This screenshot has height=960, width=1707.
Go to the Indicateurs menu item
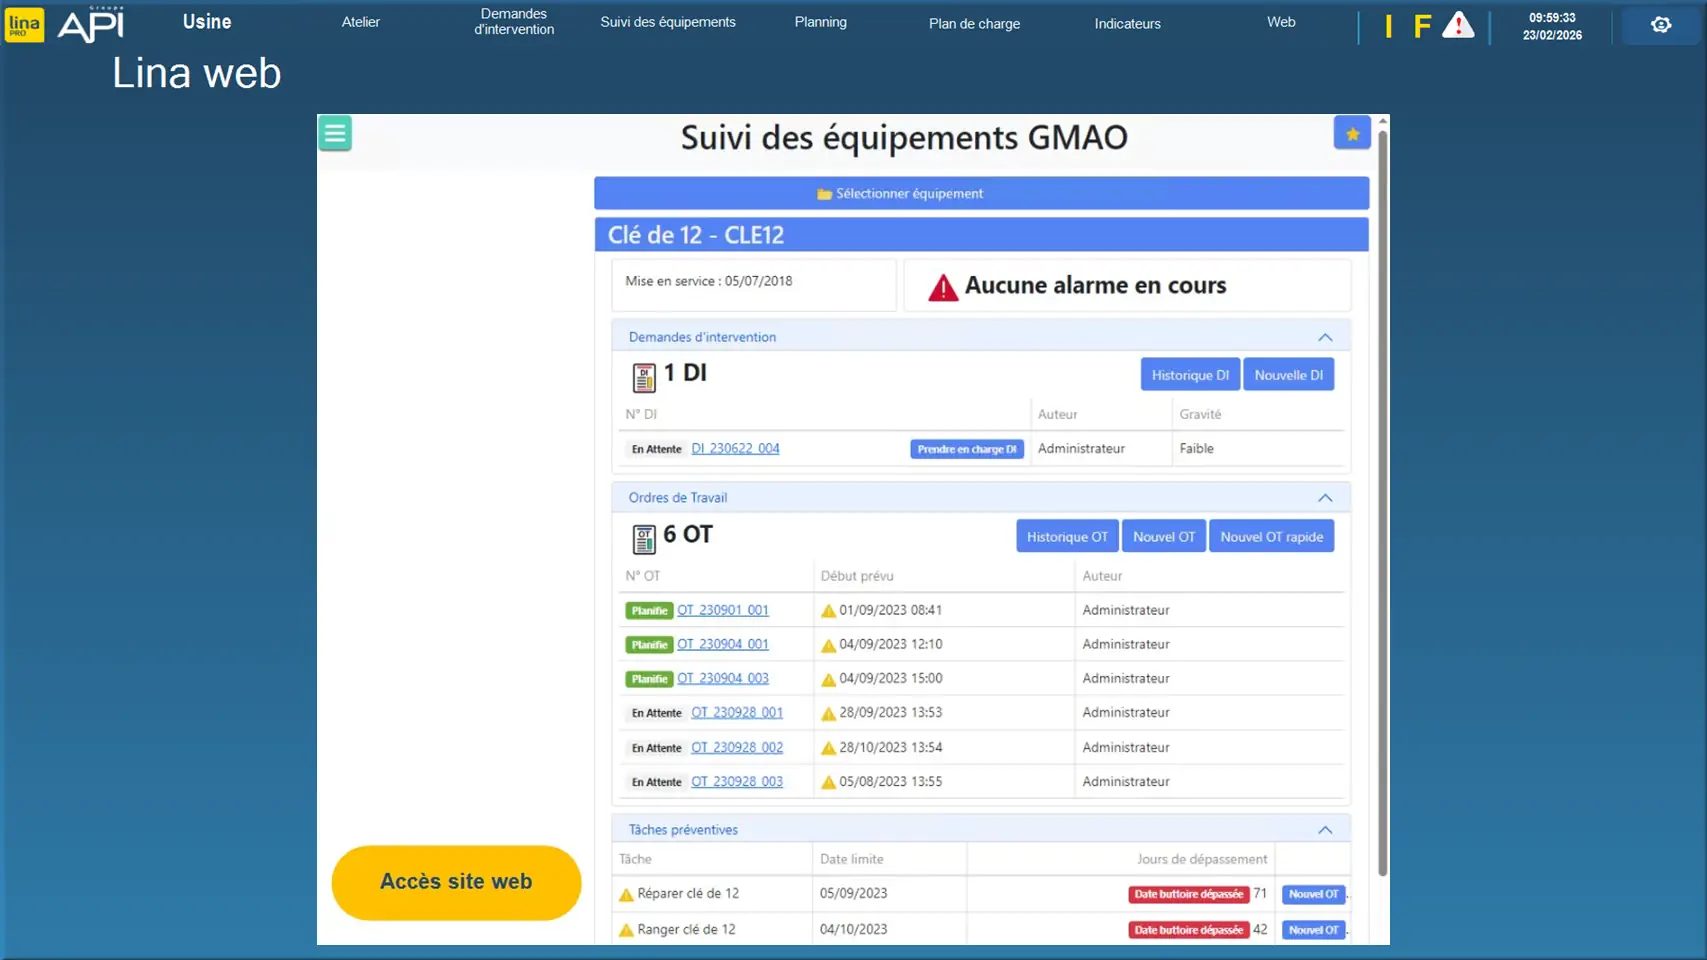point(1127,23)
